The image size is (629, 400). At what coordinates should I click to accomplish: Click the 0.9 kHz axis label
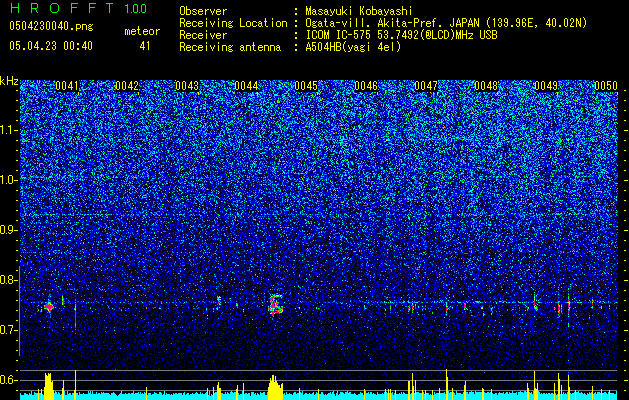click(x=9, y=230)
